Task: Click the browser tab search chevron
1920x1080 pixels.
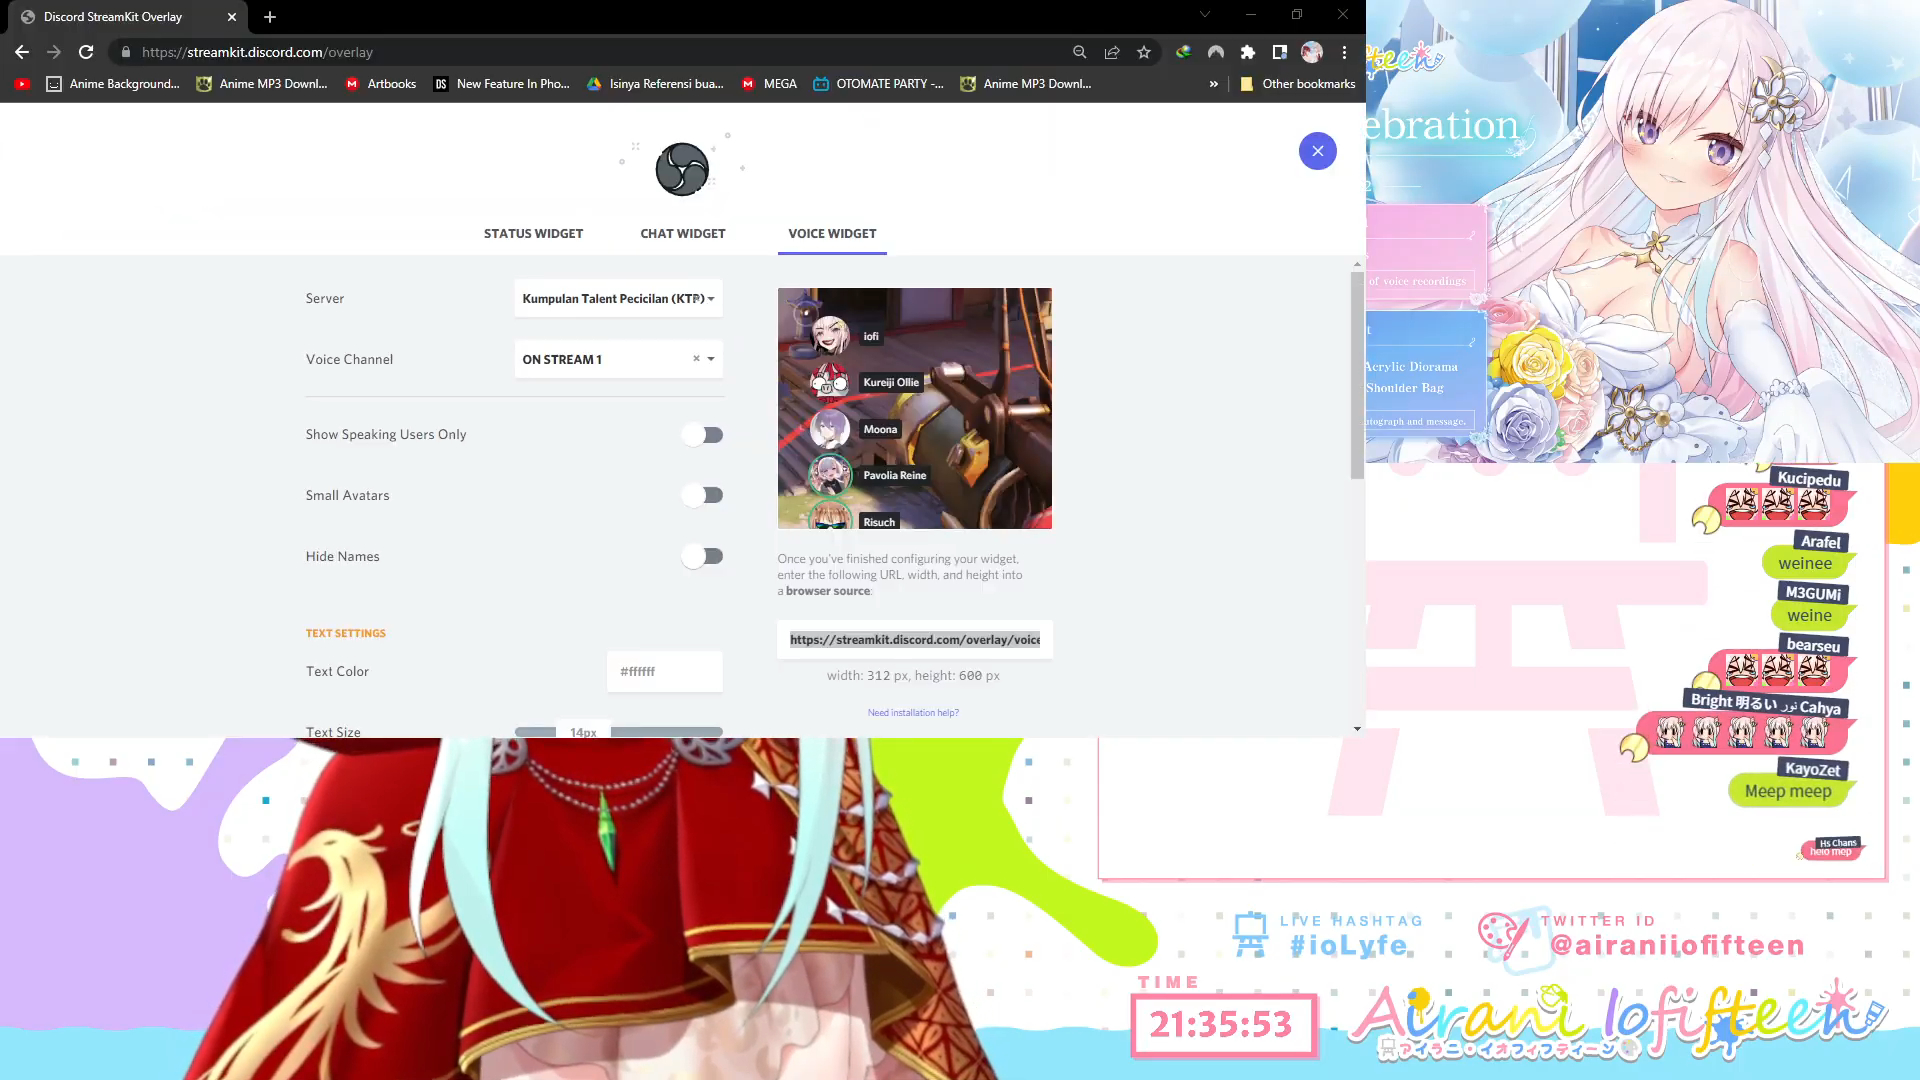Action: pos(1205,14)
